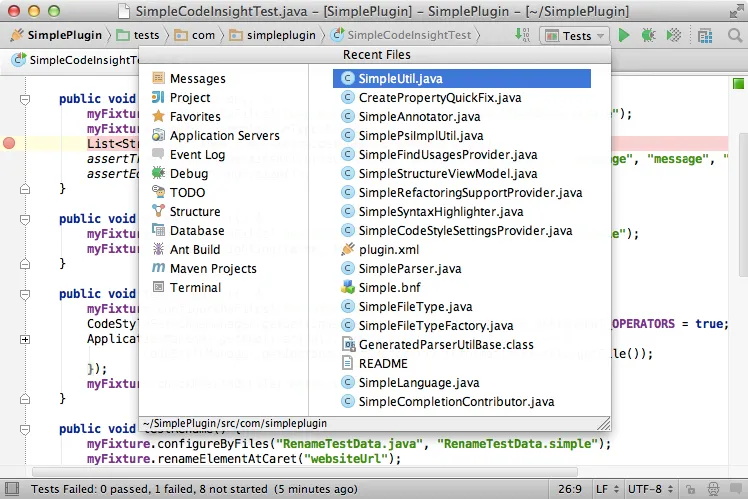Toggle the breakpoint in the gutter

click(9, 143)
